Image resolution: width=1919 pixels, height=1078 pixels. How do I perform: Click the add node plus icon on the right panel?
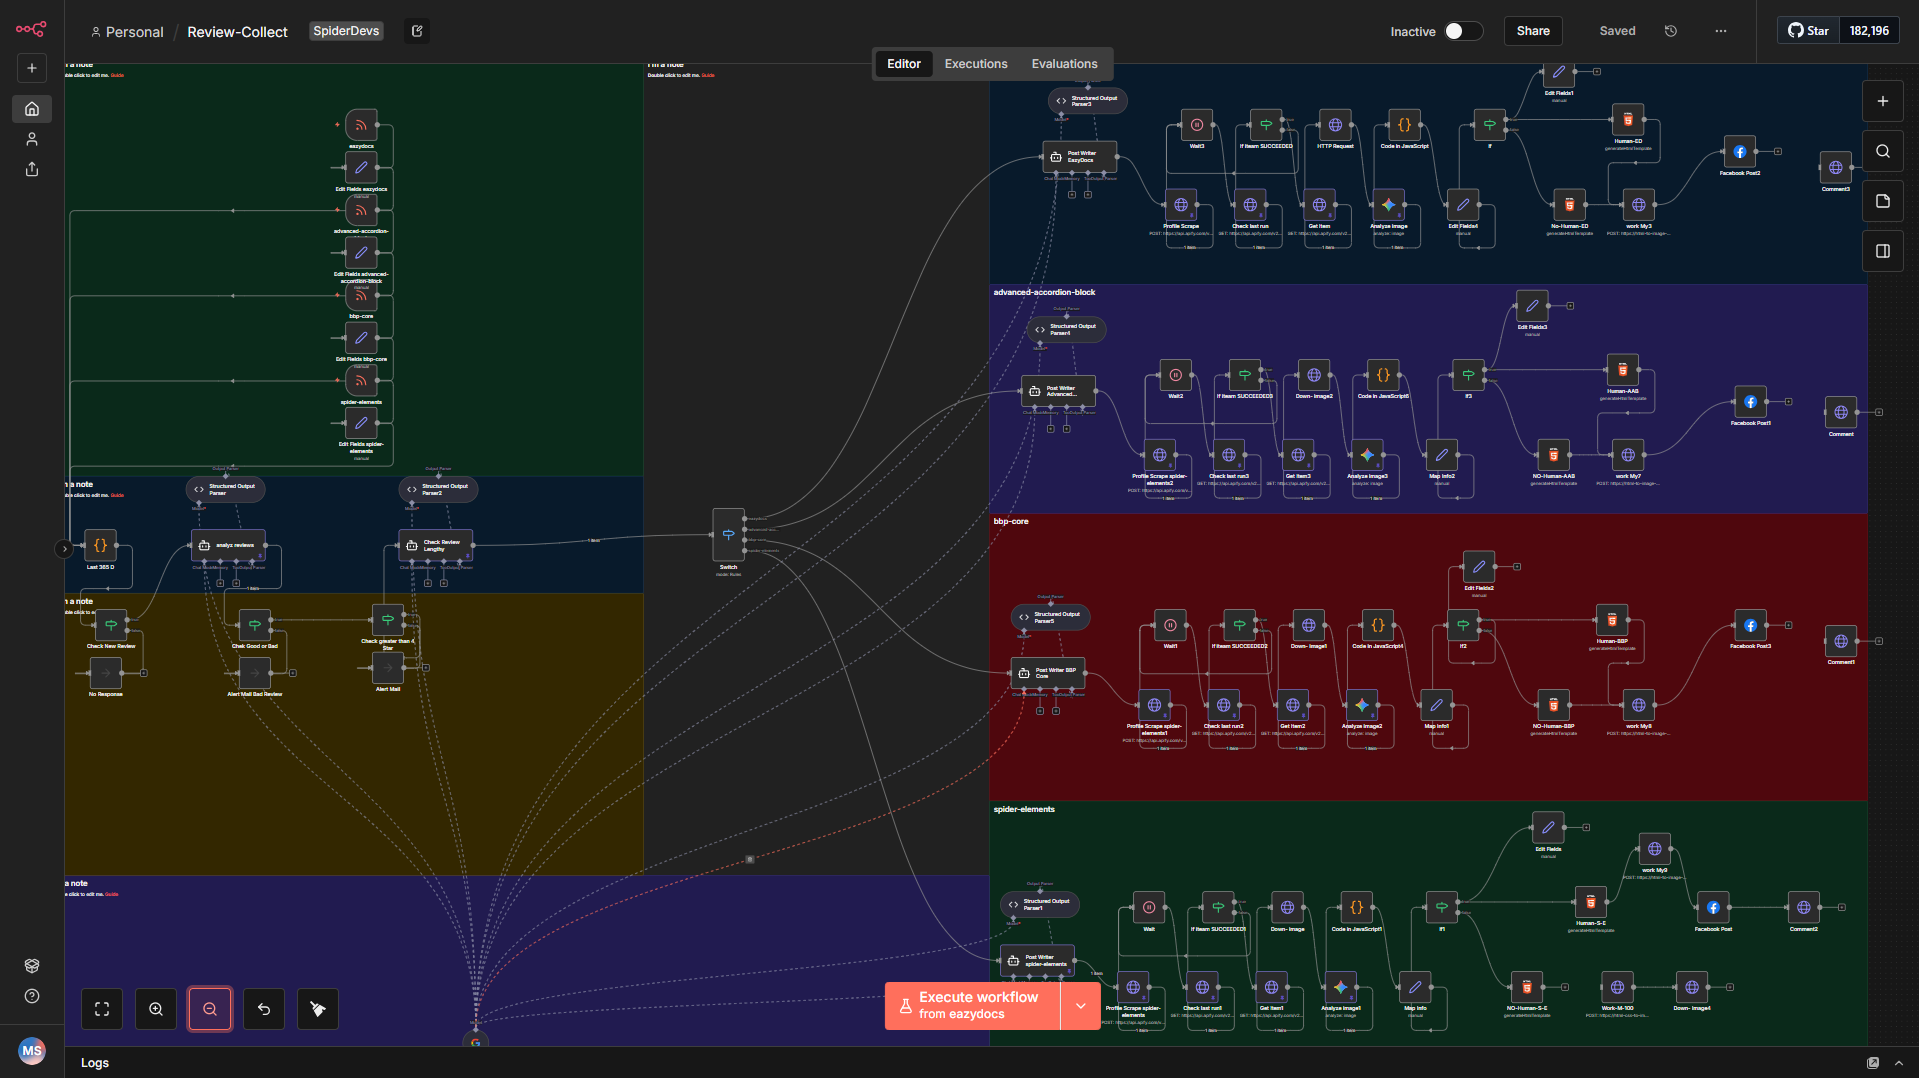pyautogui.click(x=1882, y=101)
